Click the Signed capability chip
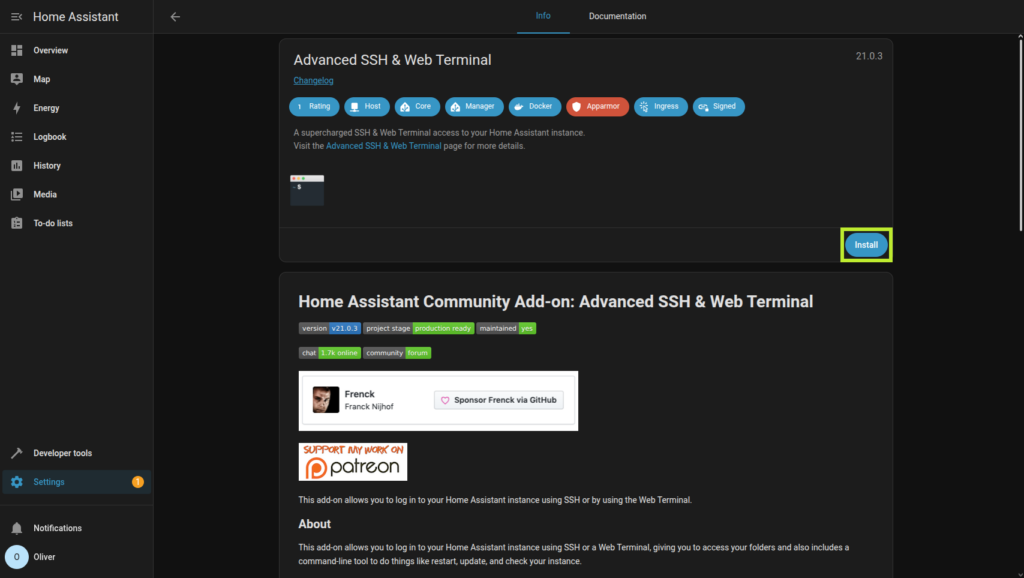 click(x=719, y=106)
